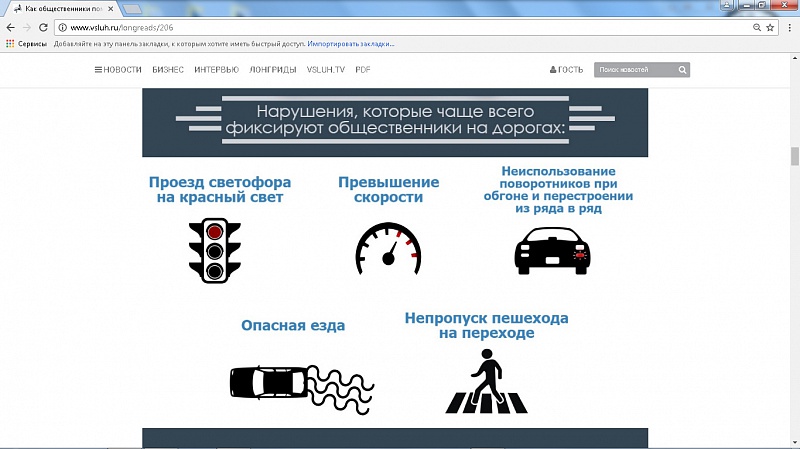800x449 pixels.
Task: Open Chrome menu with three dots
Action: (789, 27)
